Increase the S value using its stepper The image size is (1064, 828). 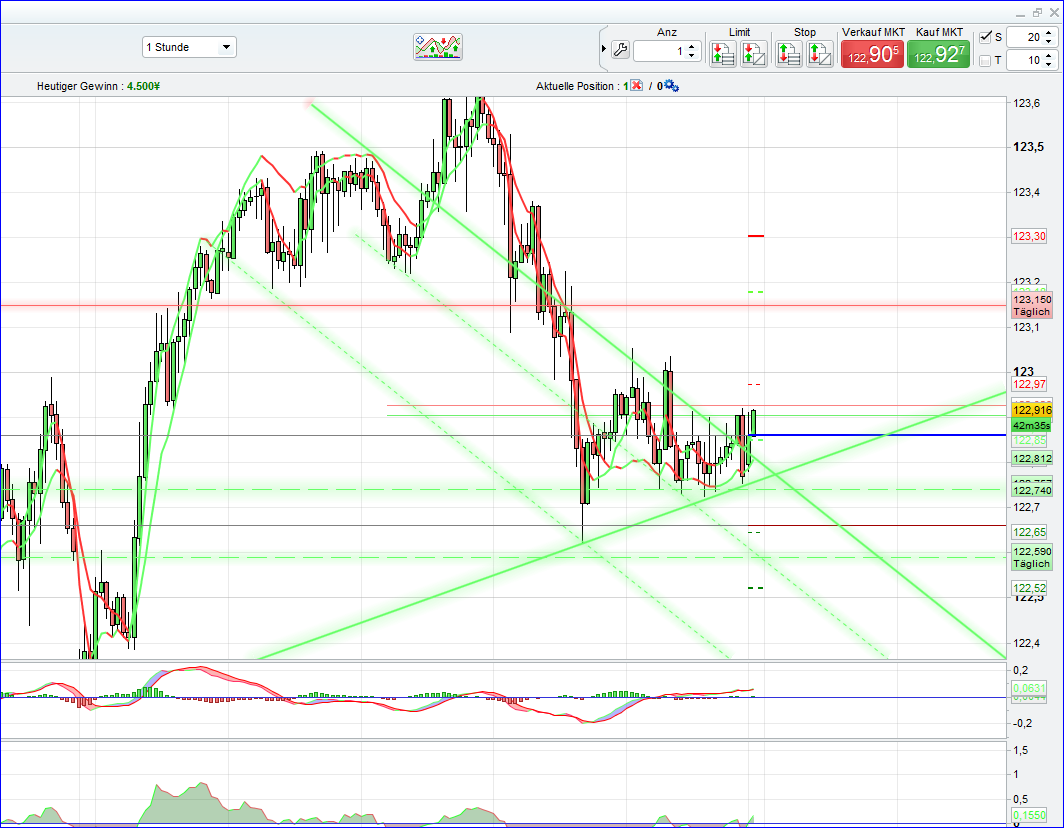click(1049, 32)
